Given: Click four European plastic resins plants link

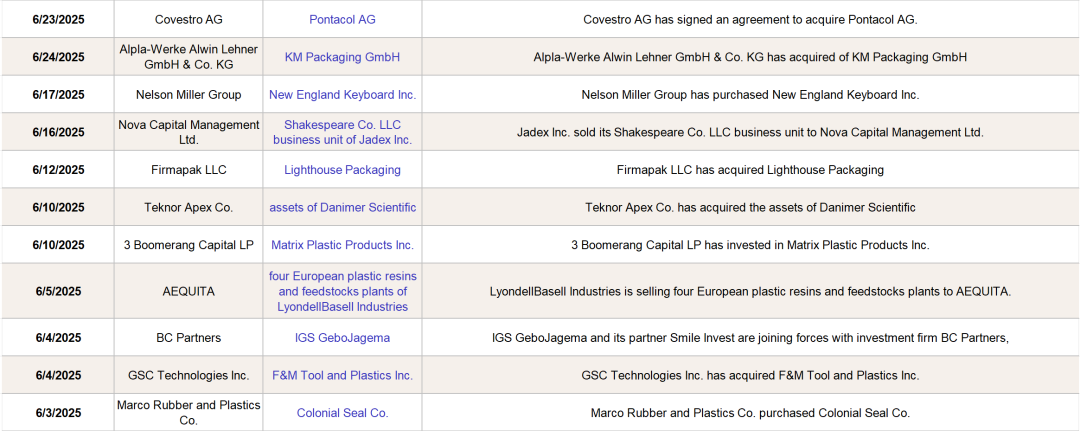Looking at the screenshot, I should pos(342,291).
